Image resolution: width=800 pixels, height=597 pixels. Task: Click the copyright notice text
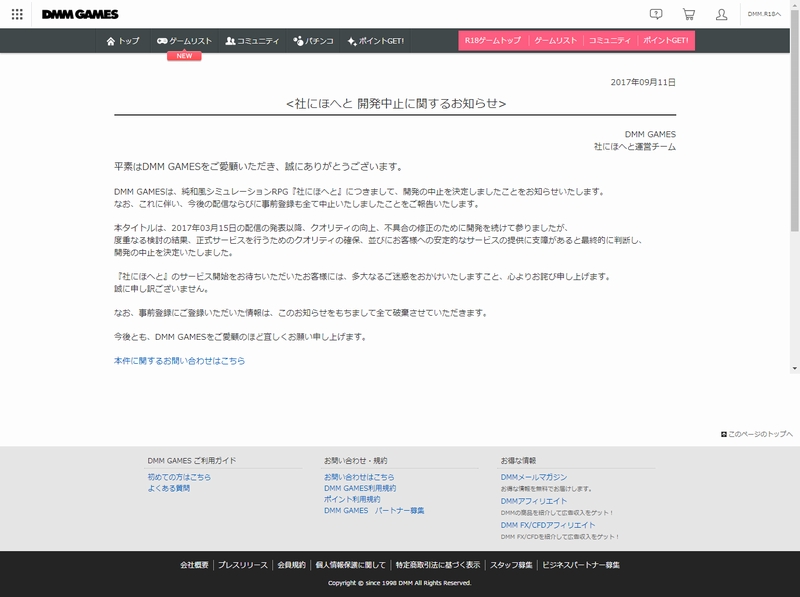(x=399, y=583)
